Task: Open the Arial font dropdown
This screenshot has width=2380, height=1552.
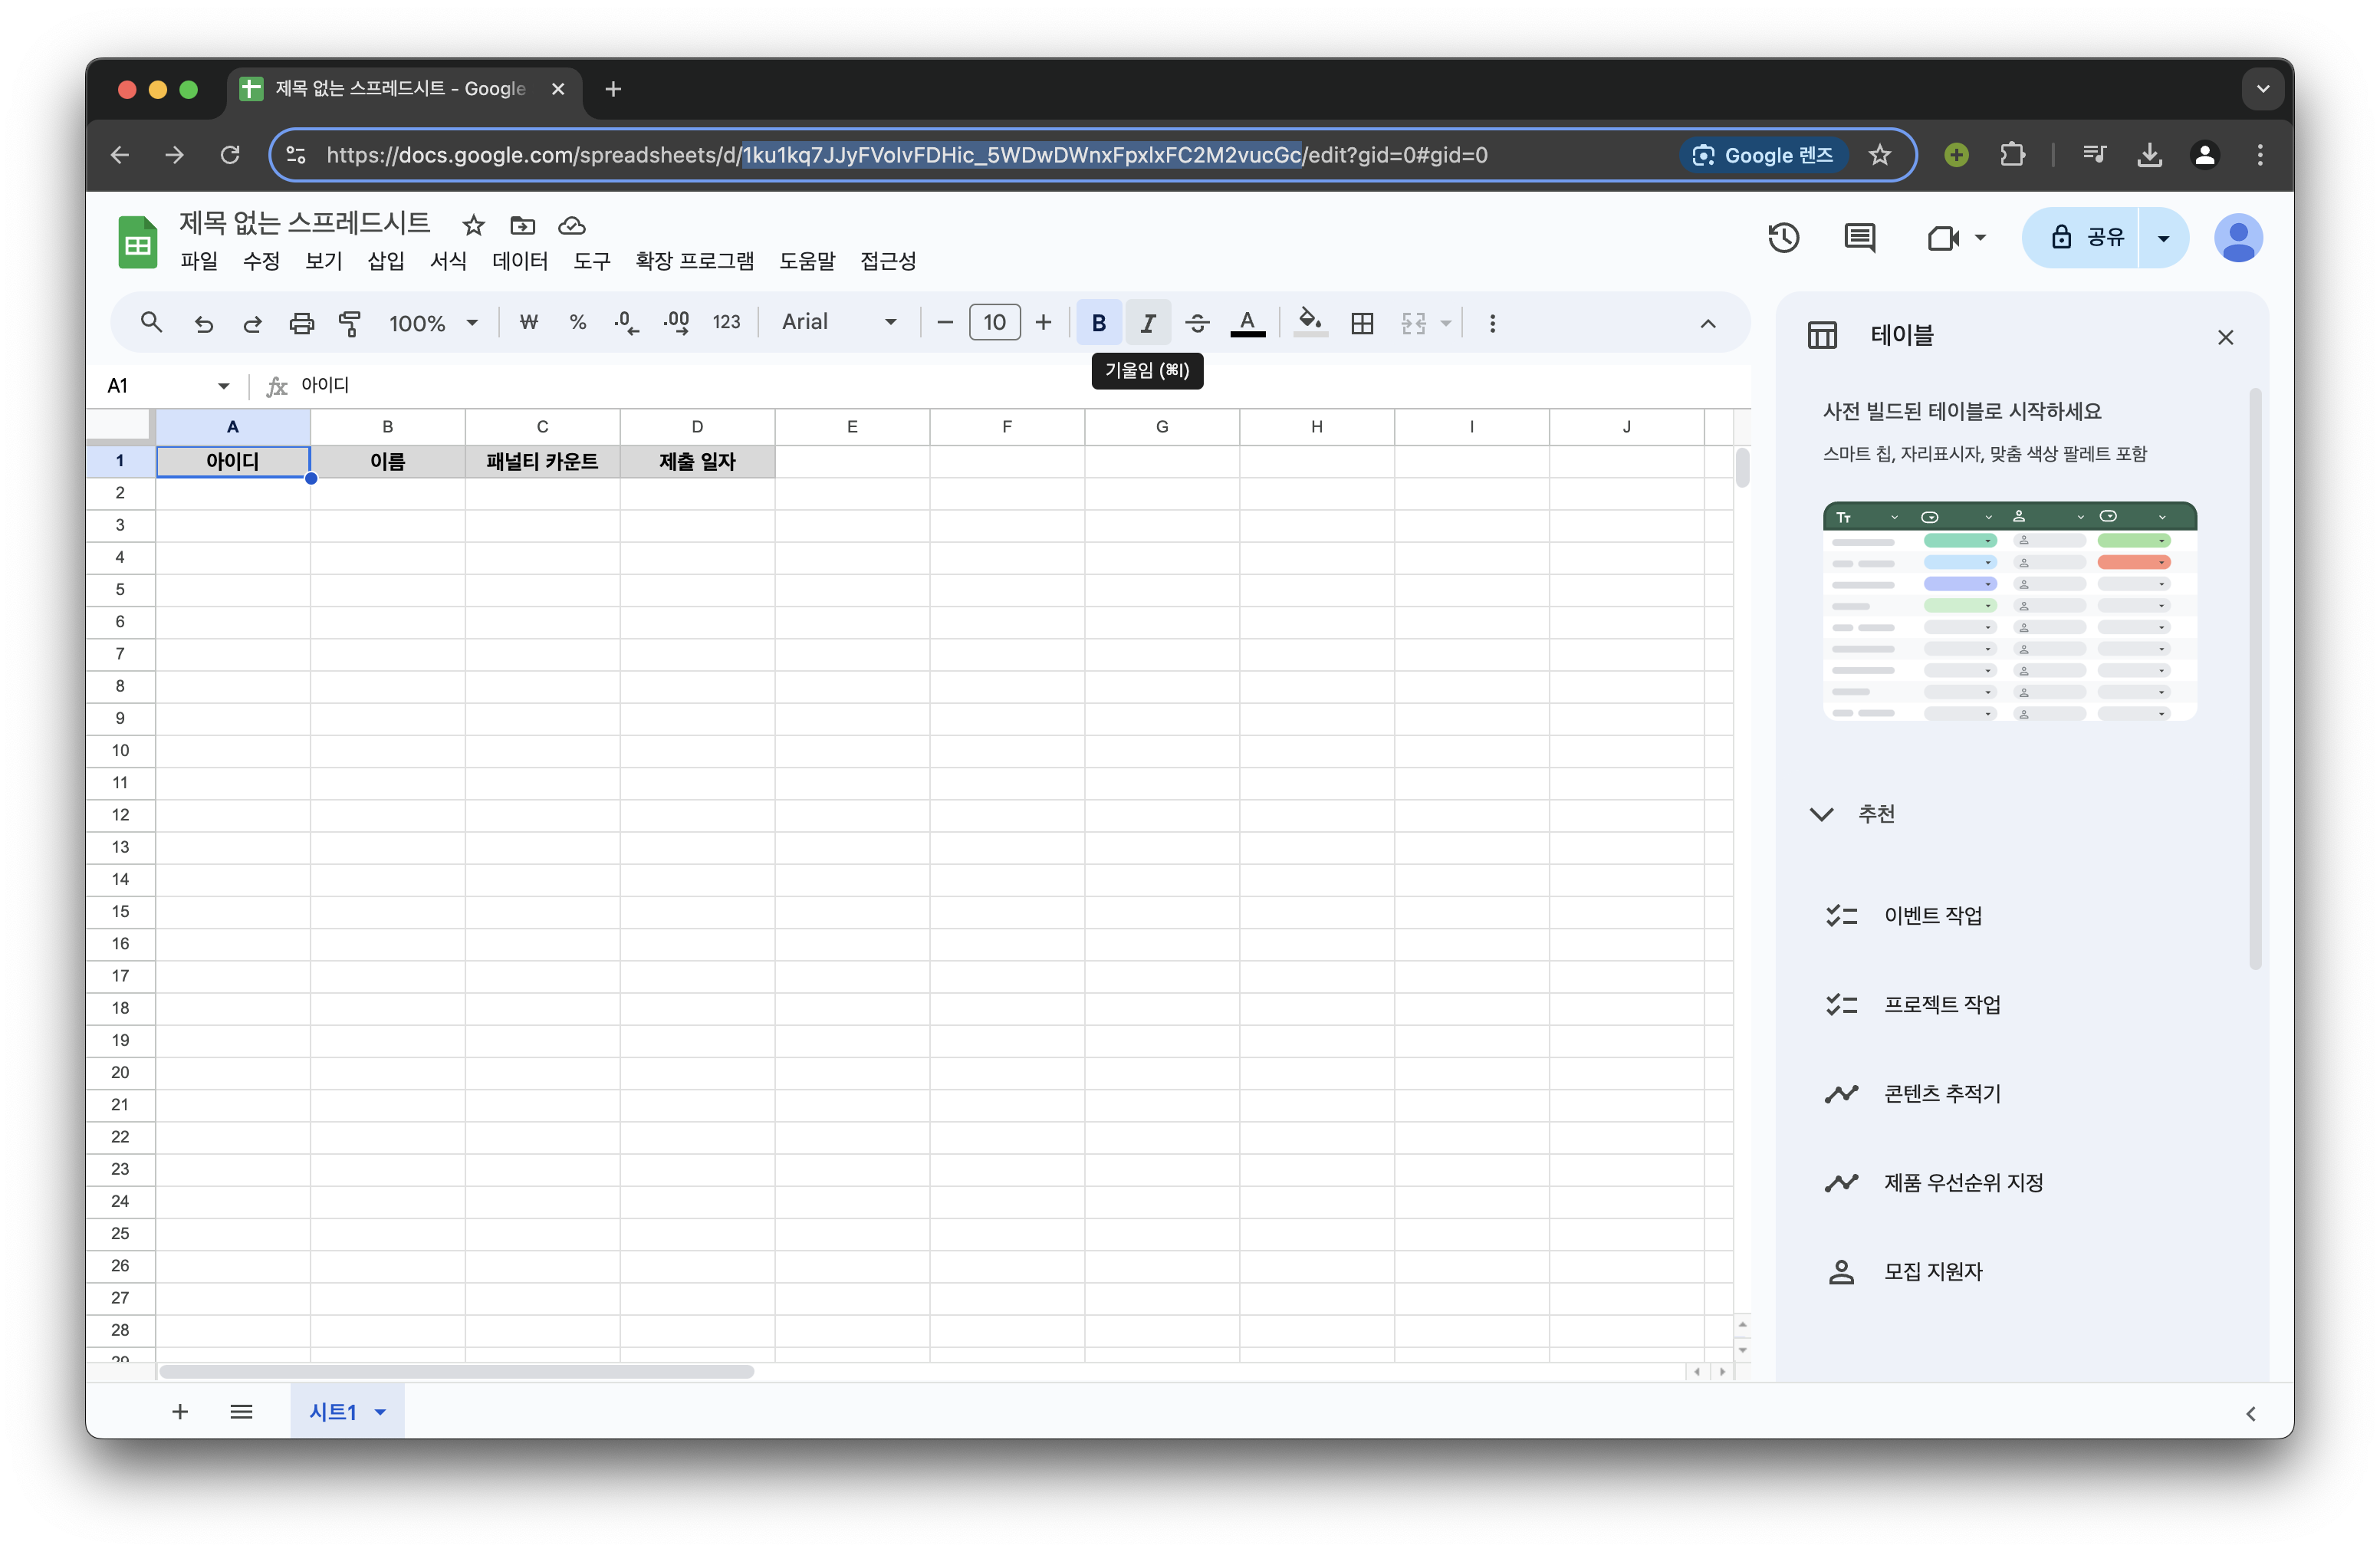Action: (x=838, y=322)
